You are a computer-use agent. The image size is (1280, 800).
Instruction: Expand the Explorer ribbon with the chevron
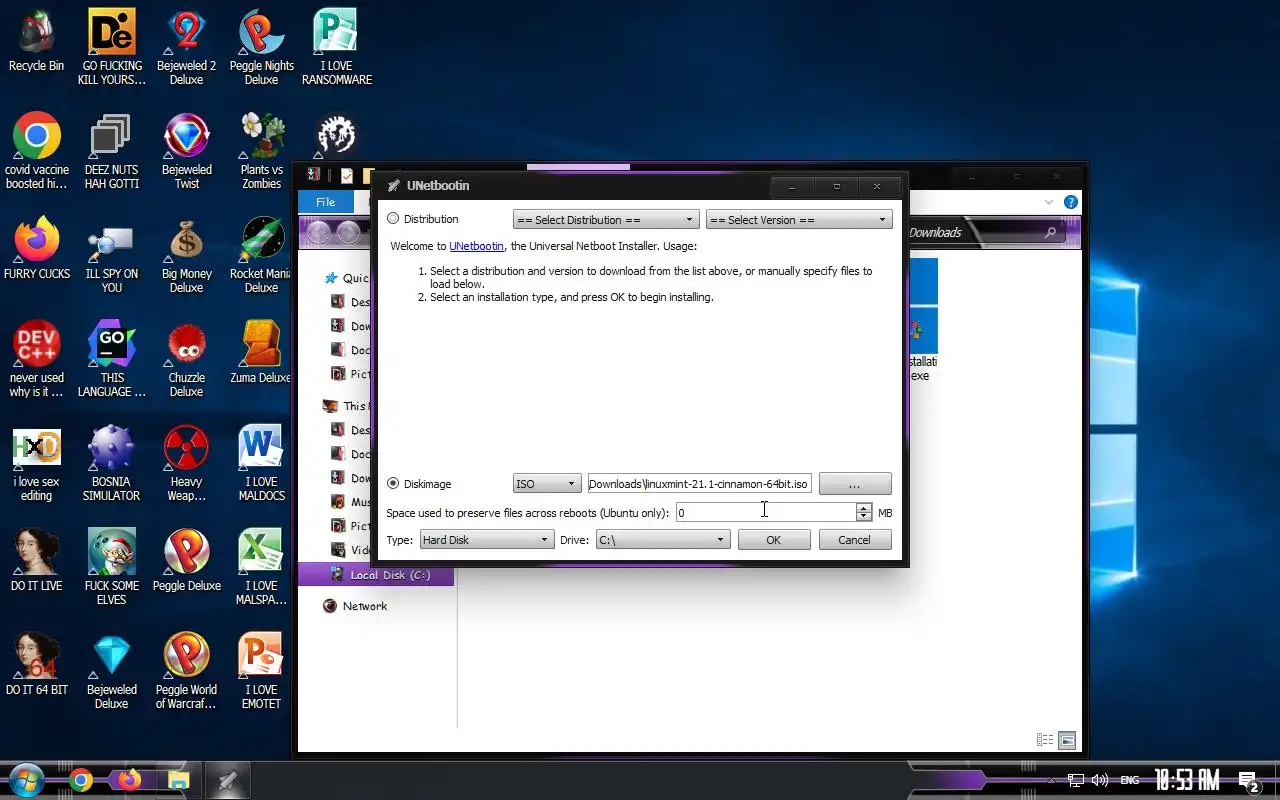[x=1048, y=202]
